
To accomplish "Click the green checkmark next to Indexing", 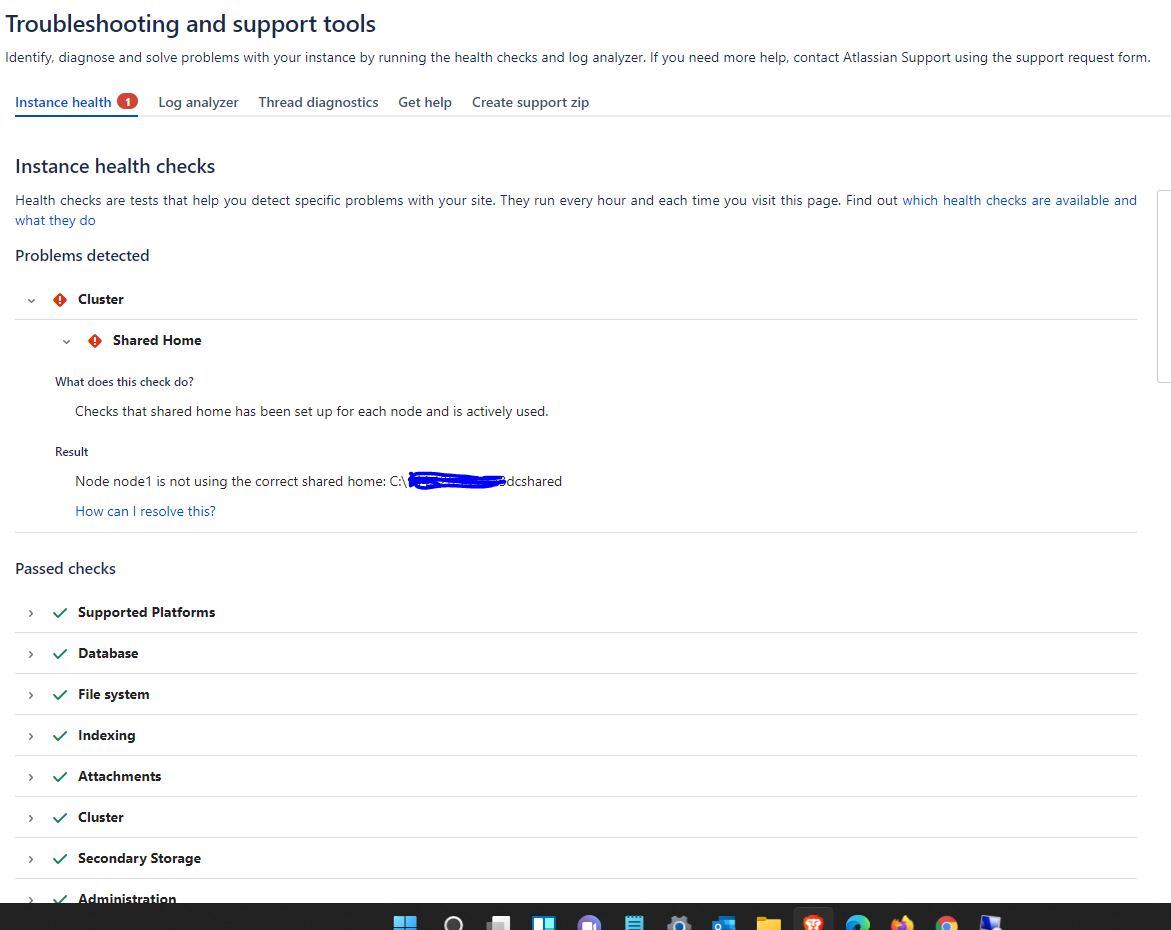I will pyautogui.click(x=60, y=736).
